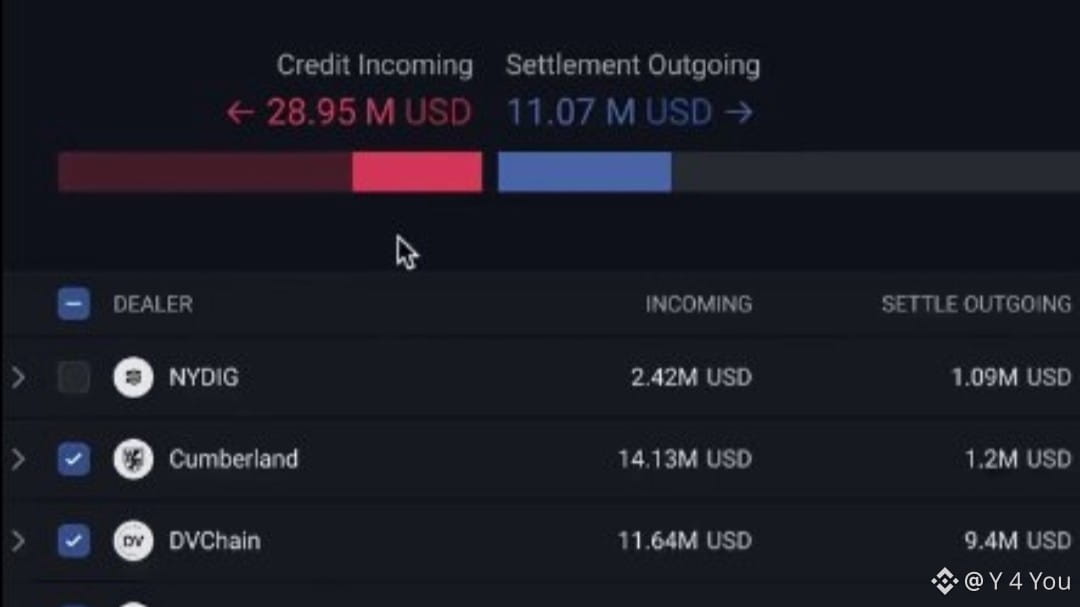This screenshot has width=1080, height=607.
Task: Click the Cumberland dealer logo icon
Action: click(x=133, y=459)
